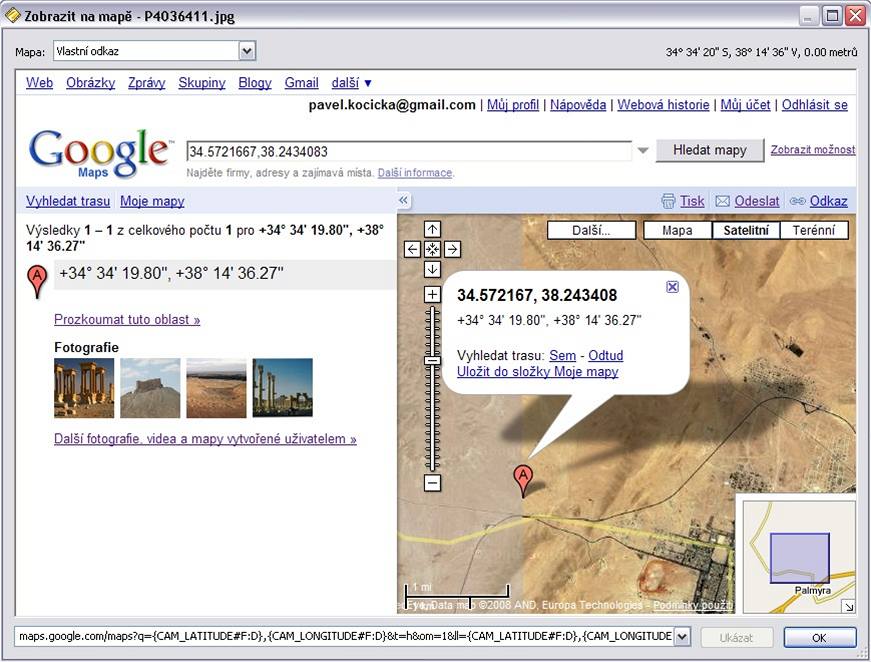Screen dimensions: 871x662
Task: Switch to Mapa view
Action: 677,230
